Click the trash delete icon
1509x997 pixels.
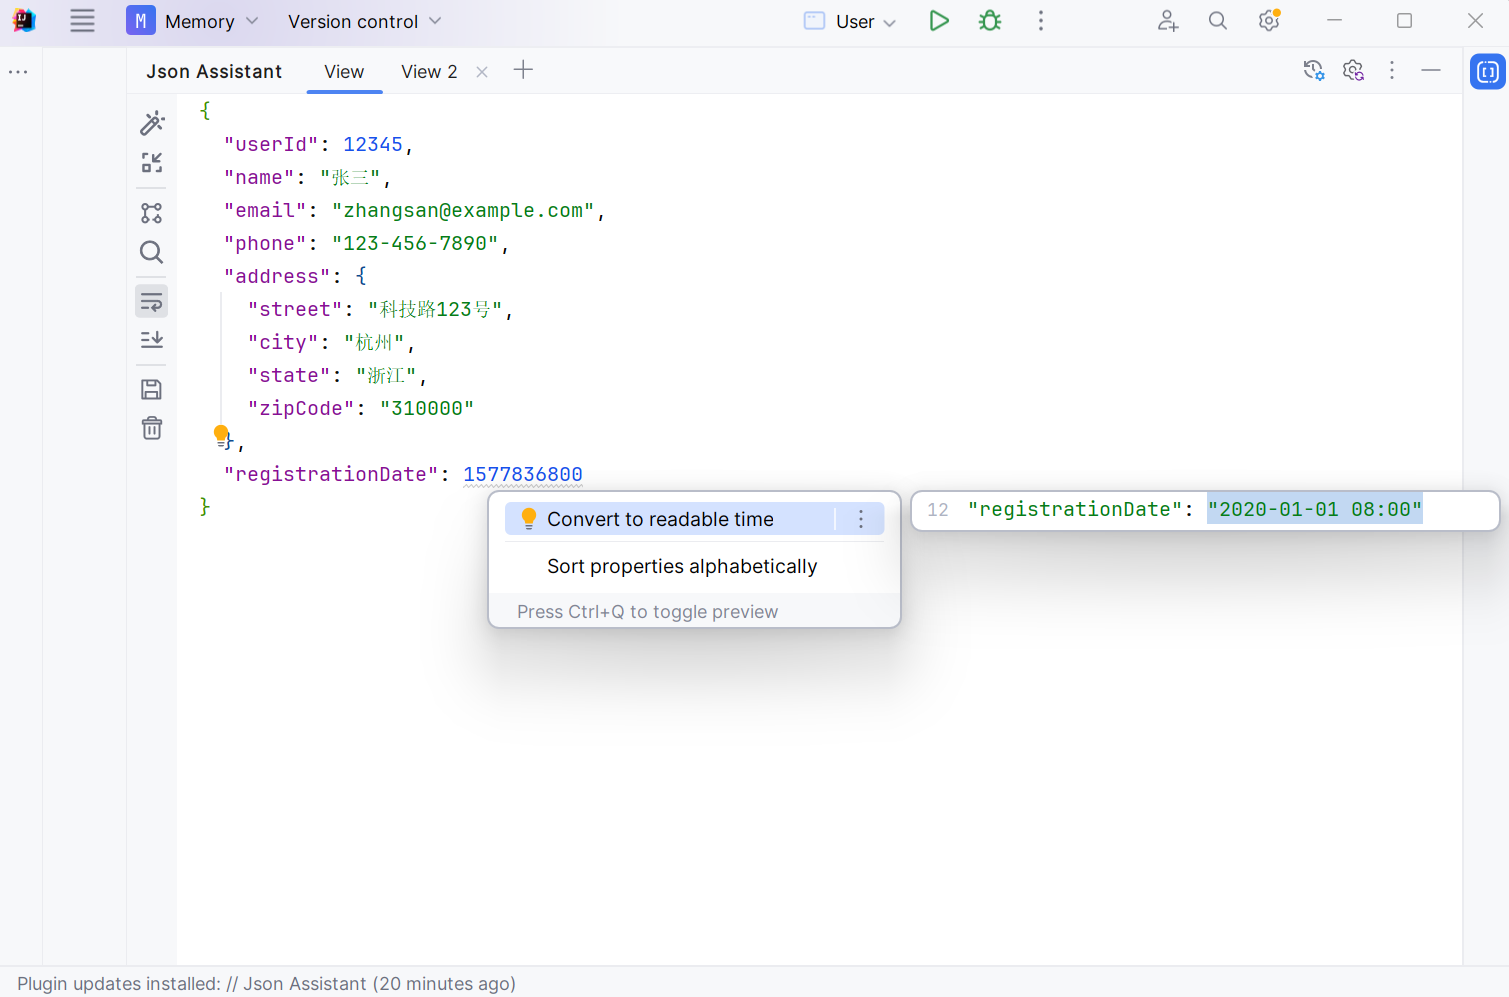(152, 429)
